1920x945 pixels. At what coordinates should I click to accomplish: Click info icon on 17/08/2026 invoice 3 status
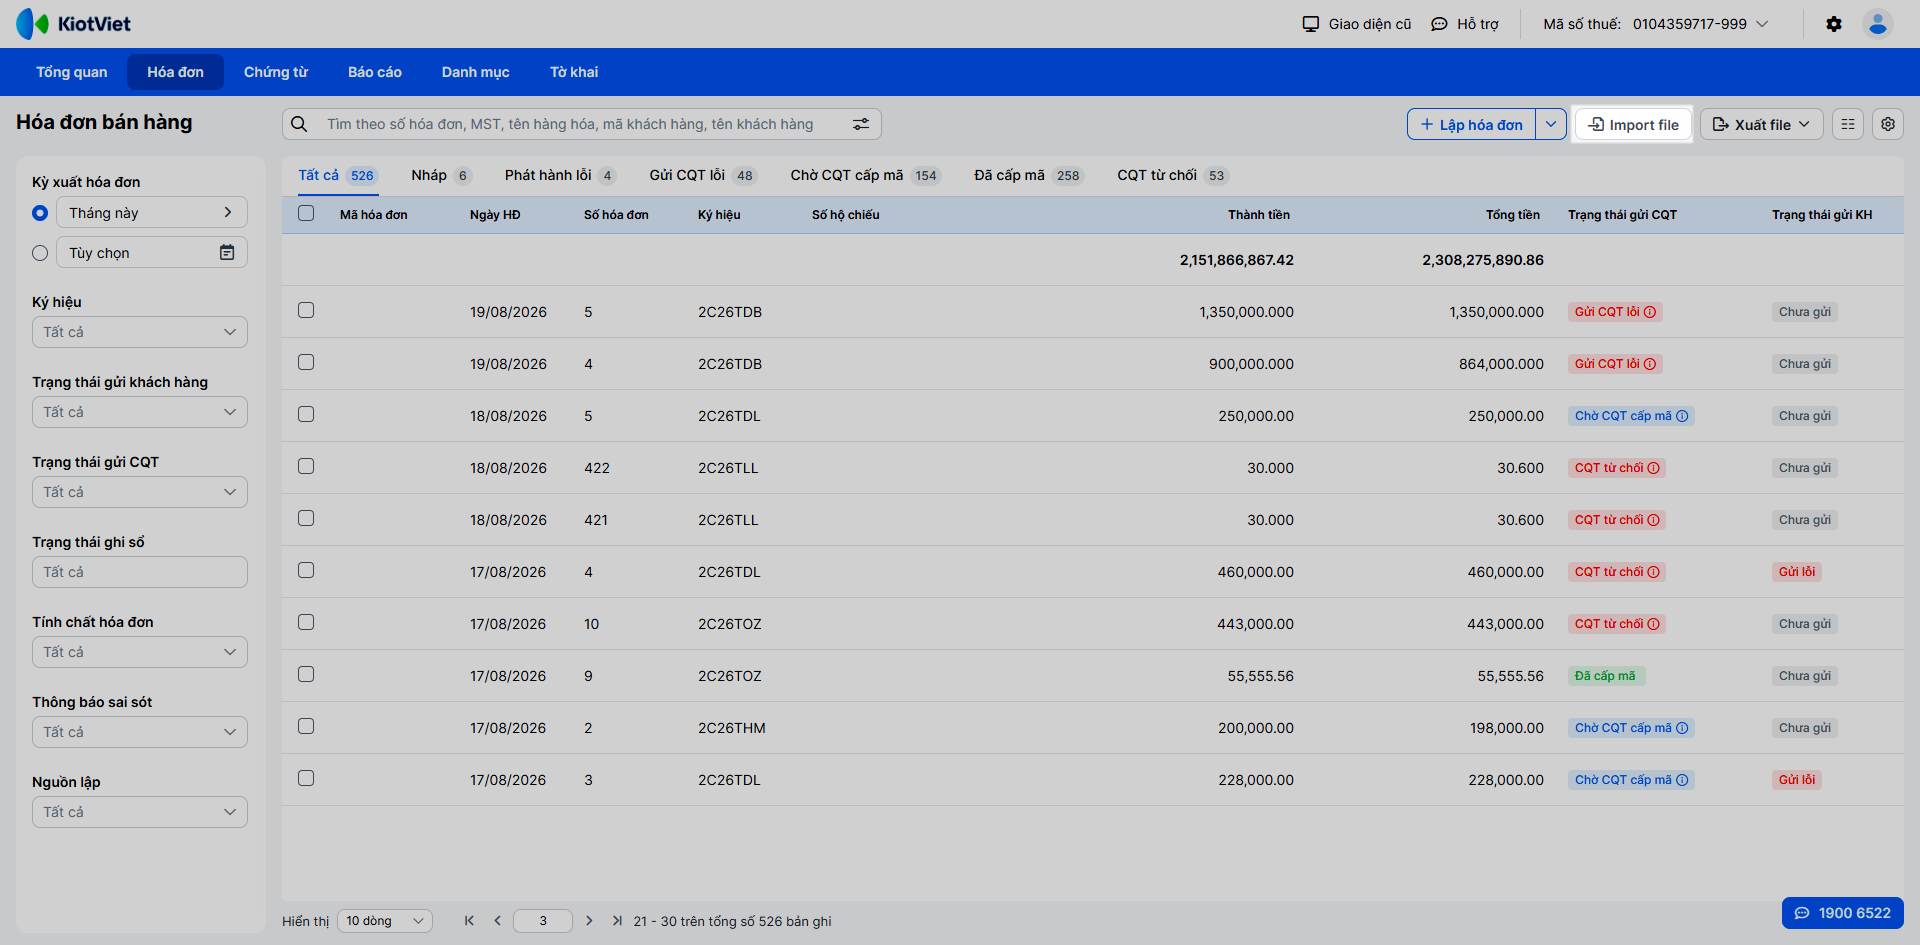[x=1682, y=780]
